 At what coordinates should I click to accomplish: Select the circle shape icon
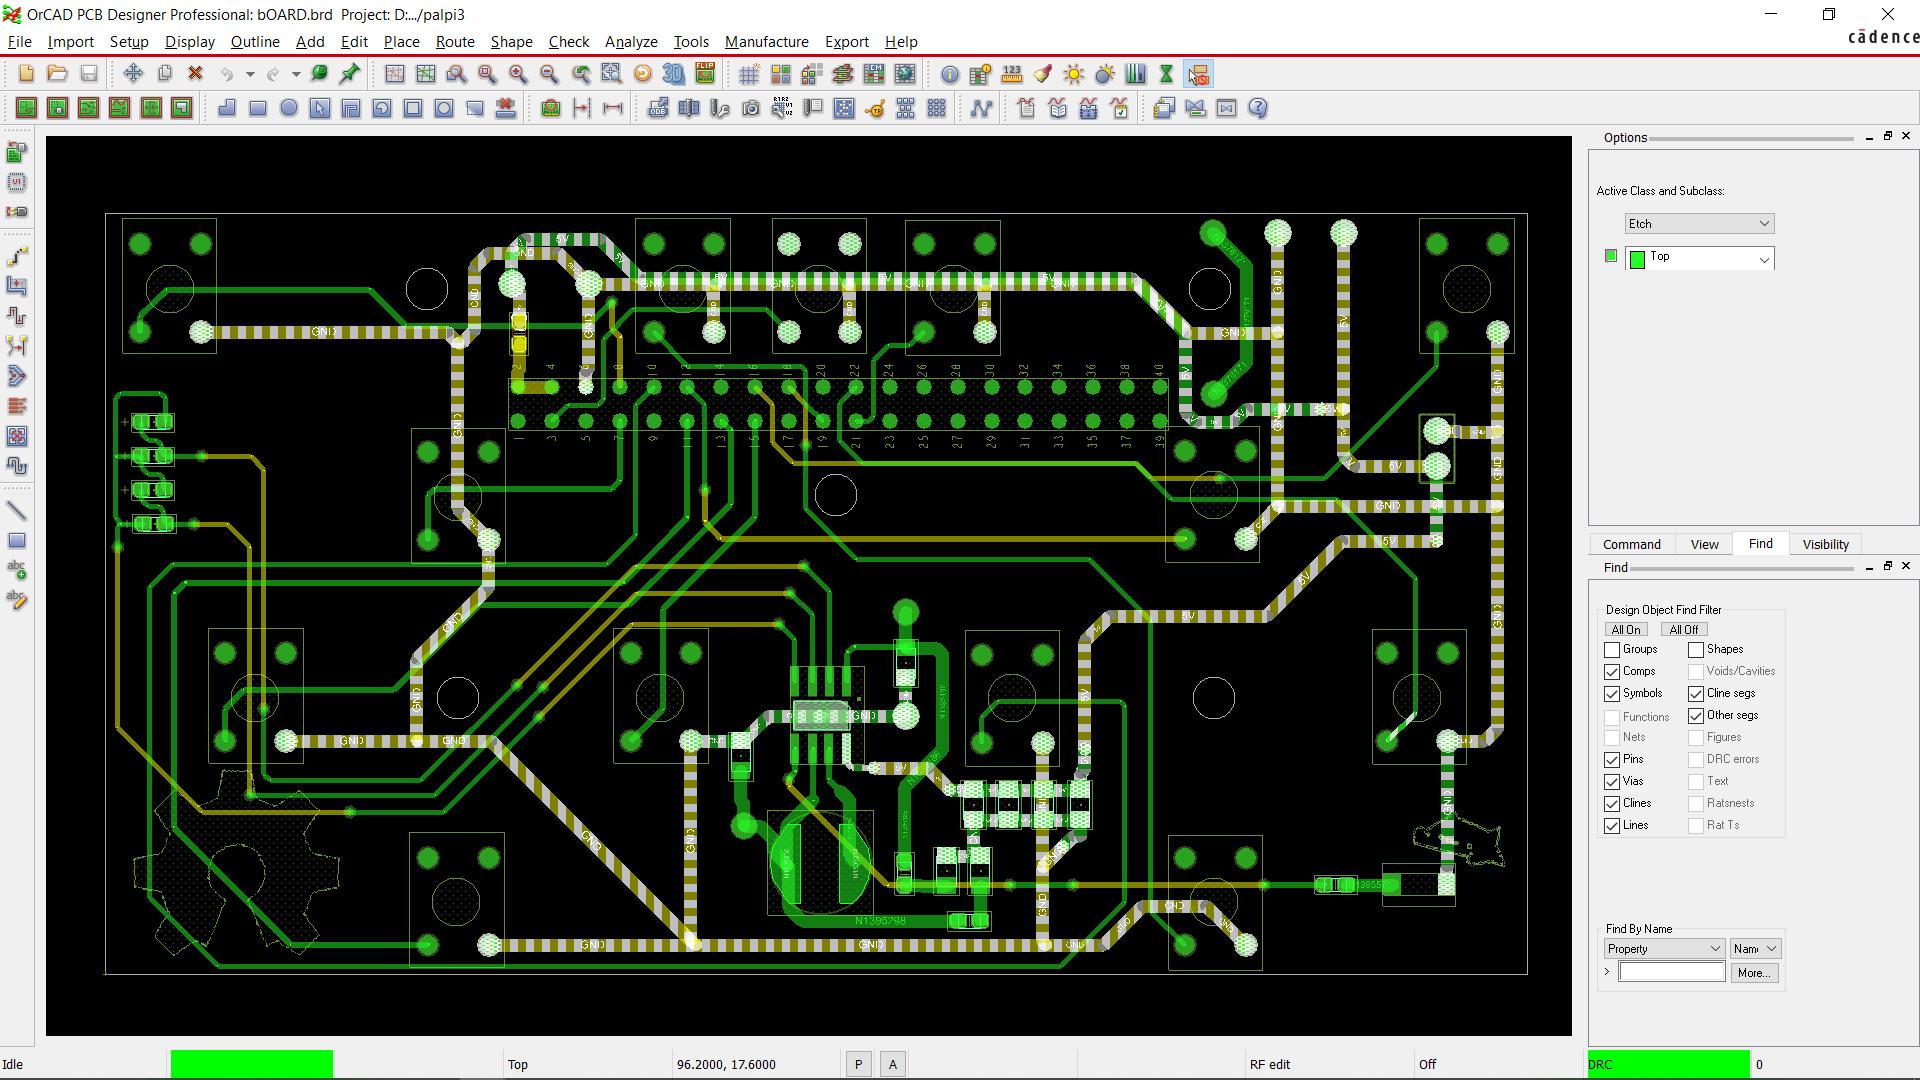pos(289,108)
